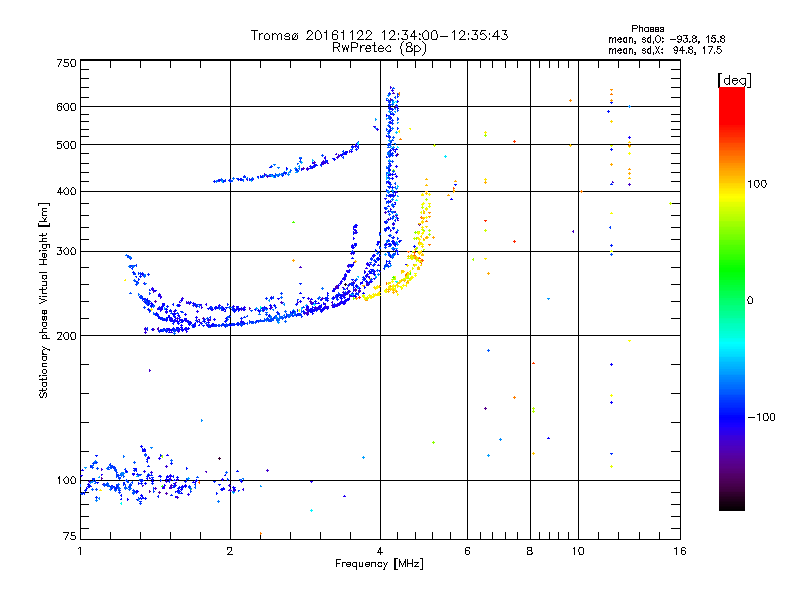Click the x-axis tick '4'
This screenshot has height=600, width=800.
[380, 551]
